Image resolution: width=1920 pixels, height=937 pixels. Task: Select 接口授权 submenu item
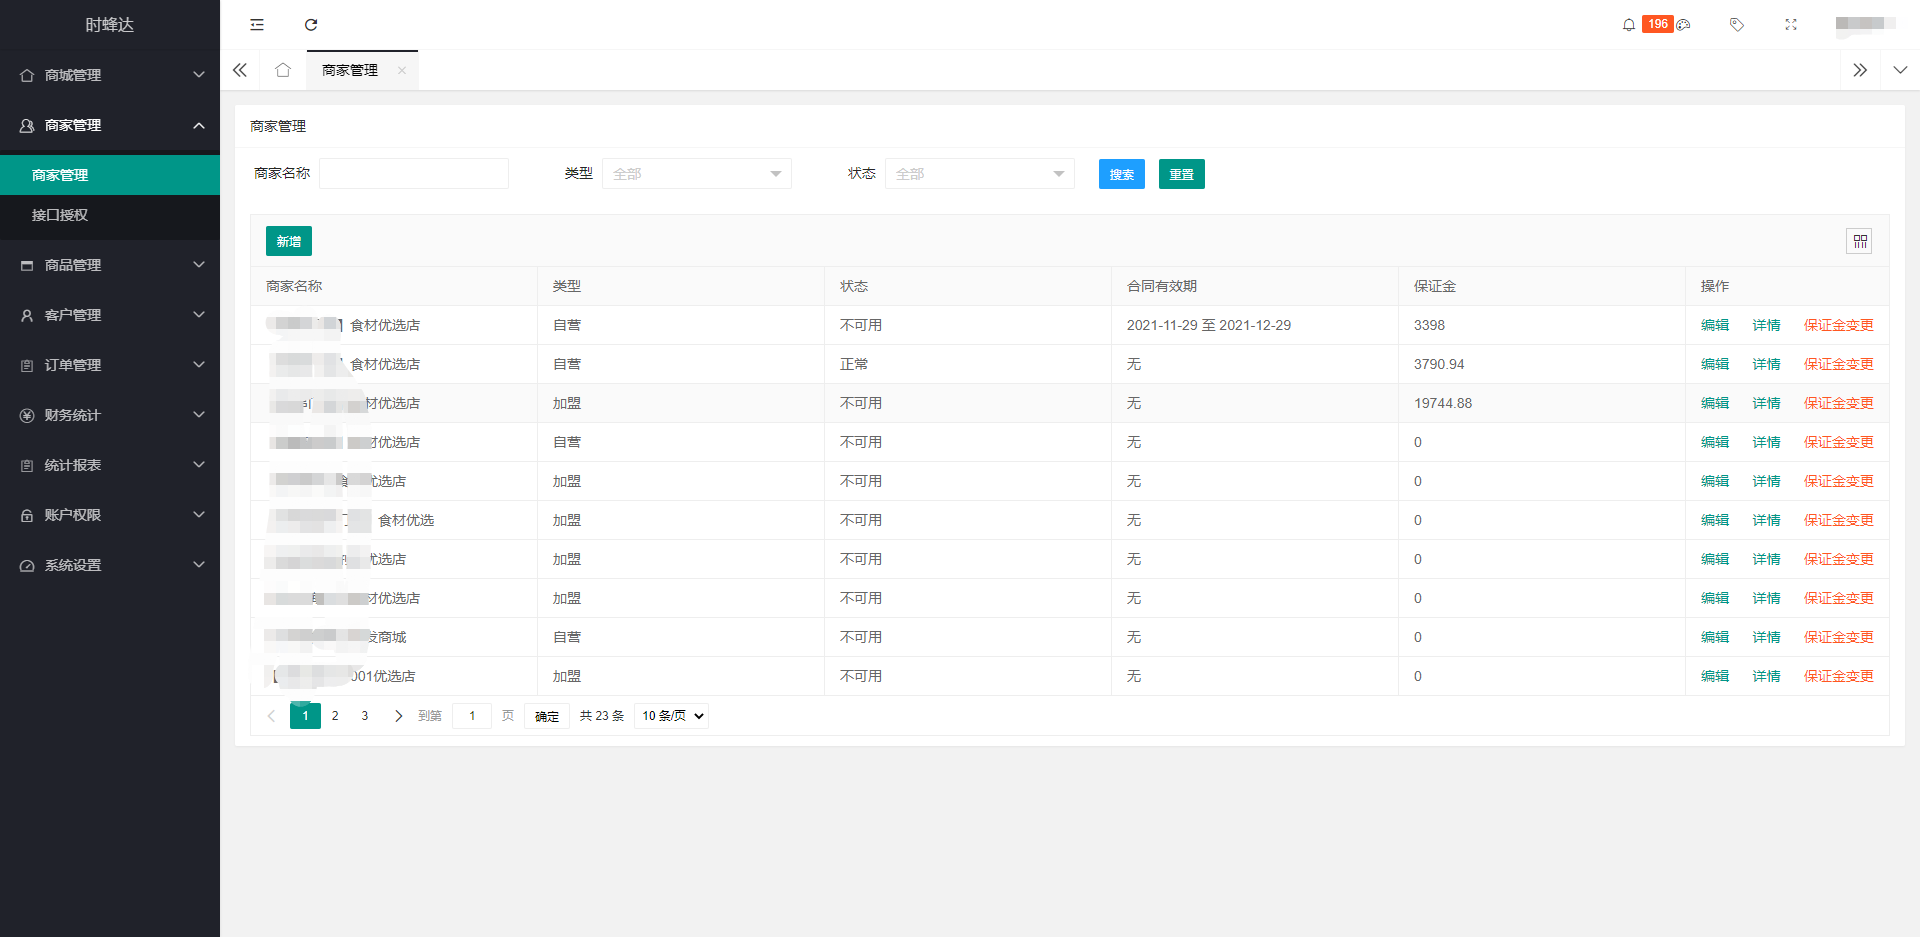(110, 215)
